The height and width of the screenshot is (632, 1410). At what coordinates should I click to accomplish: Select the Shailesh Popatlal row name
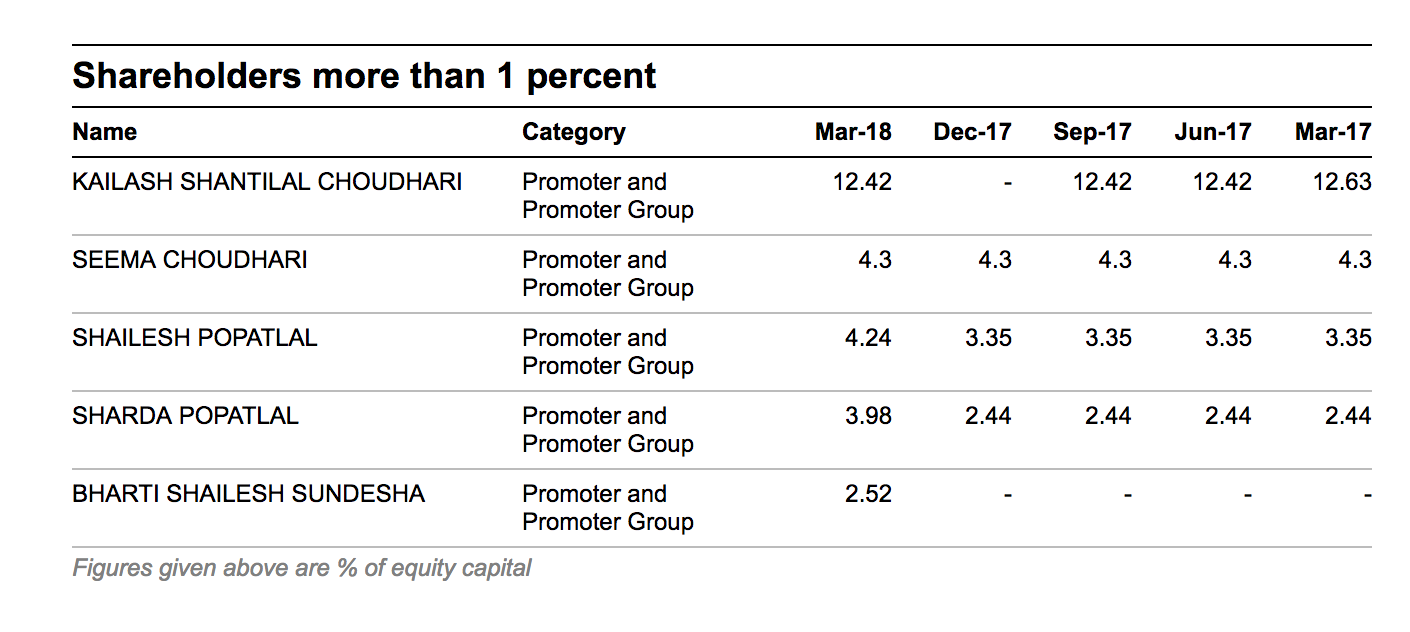coord(195,338)
